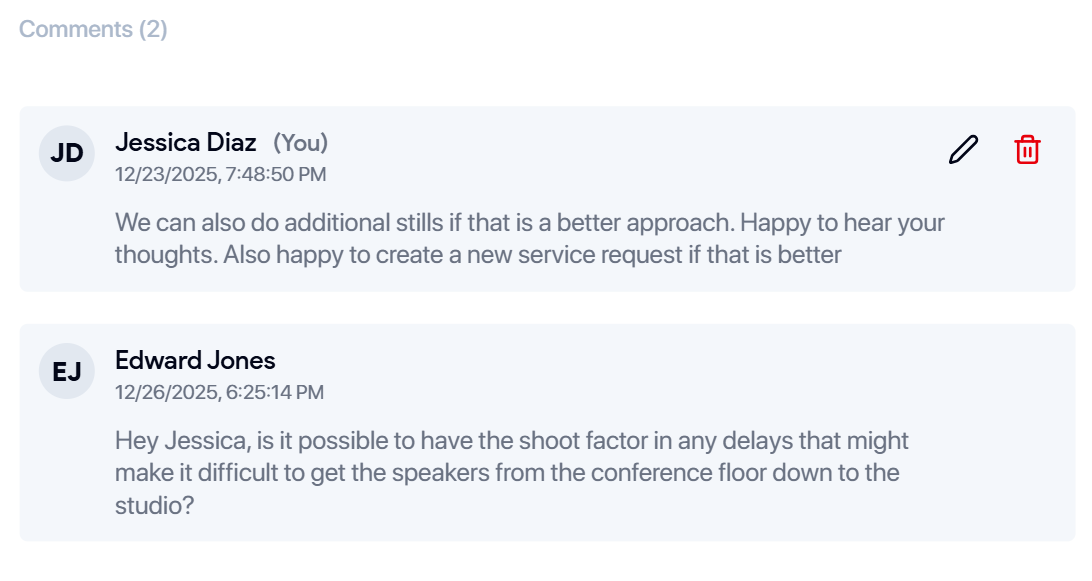Click the timestamp on Edward's comment
This screenshot has width=1092, height=581.
tap(220, 392)
